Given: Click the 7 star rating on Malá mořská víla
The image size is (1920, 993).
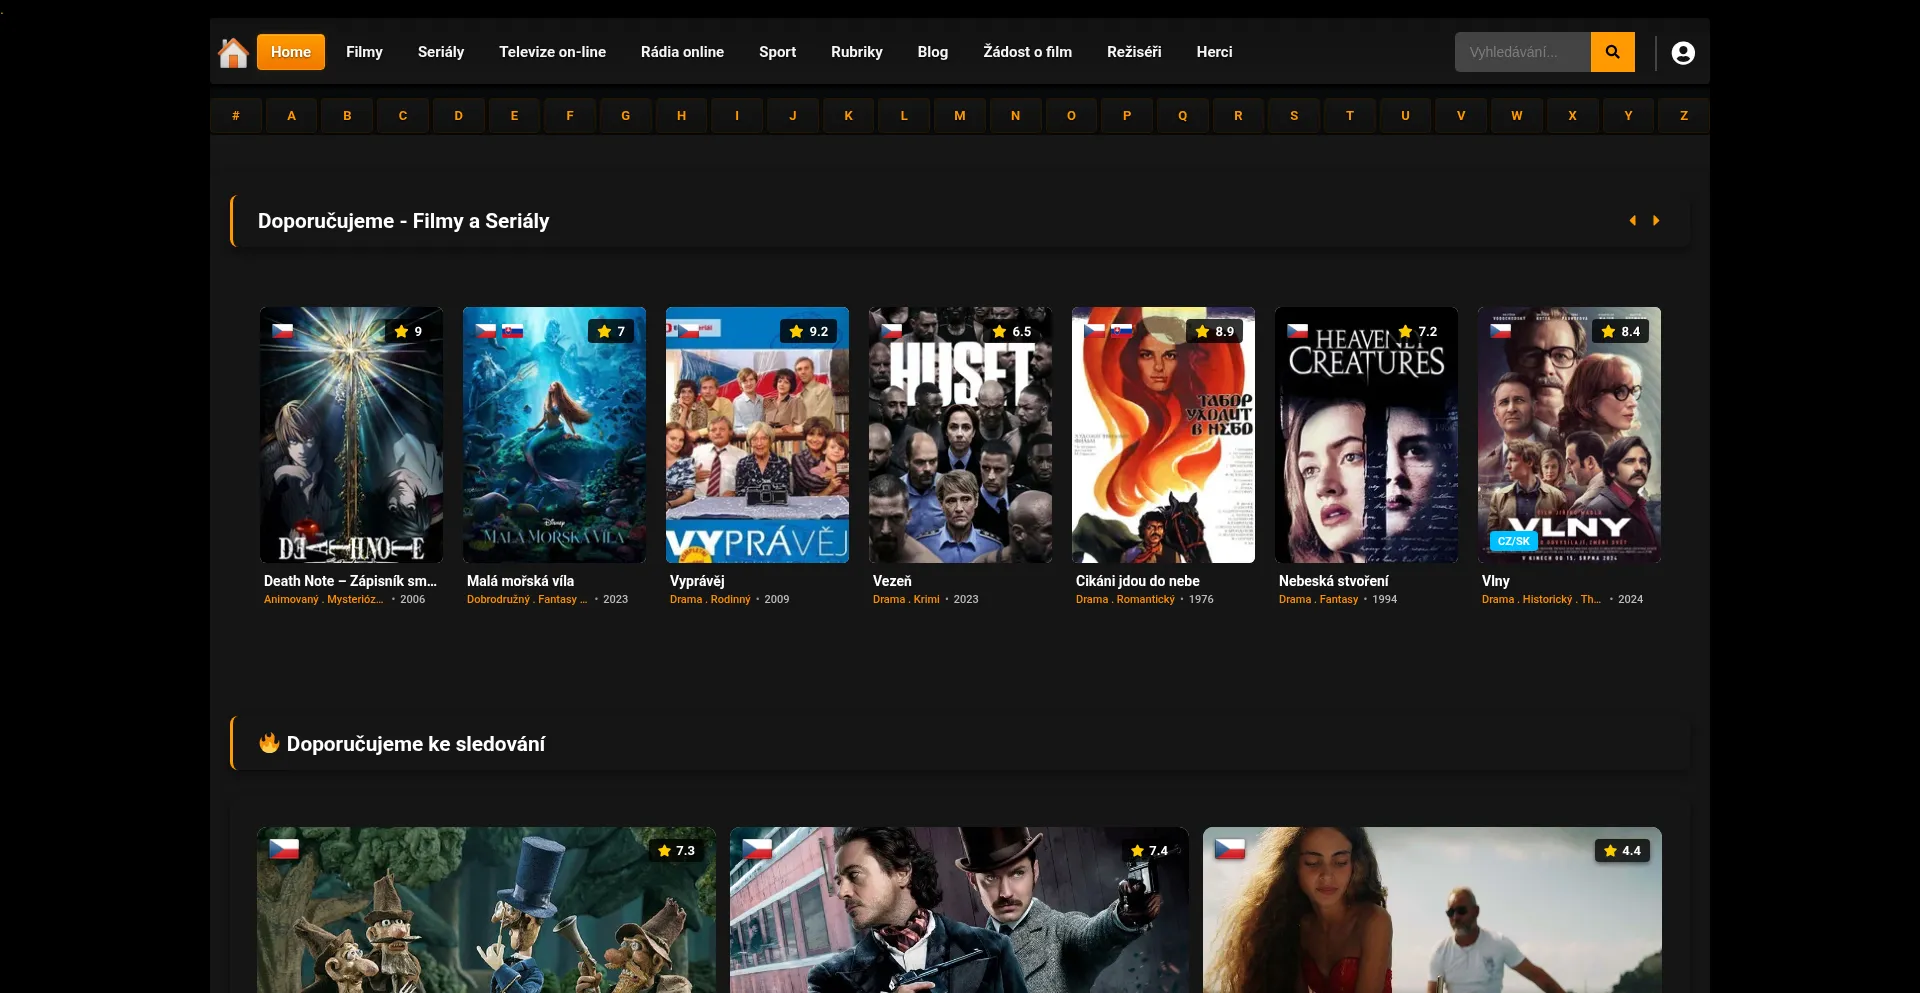Looking at the screenshot, I should point(611,331).
